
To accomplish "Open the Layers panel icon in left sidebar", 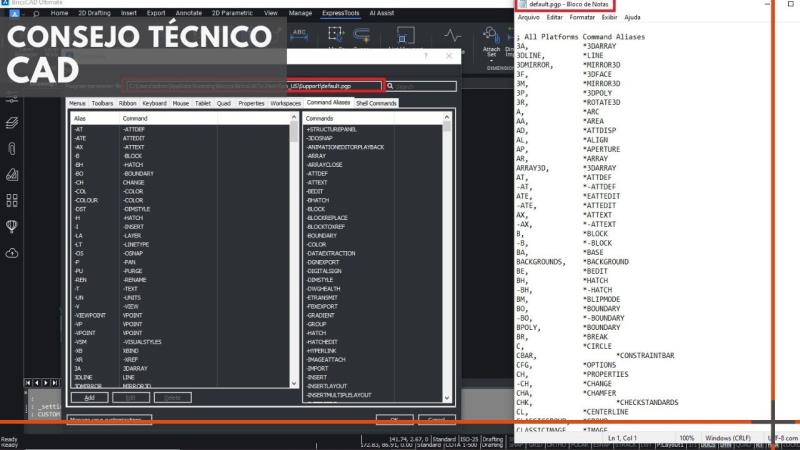I will click(x=12, y=122).
